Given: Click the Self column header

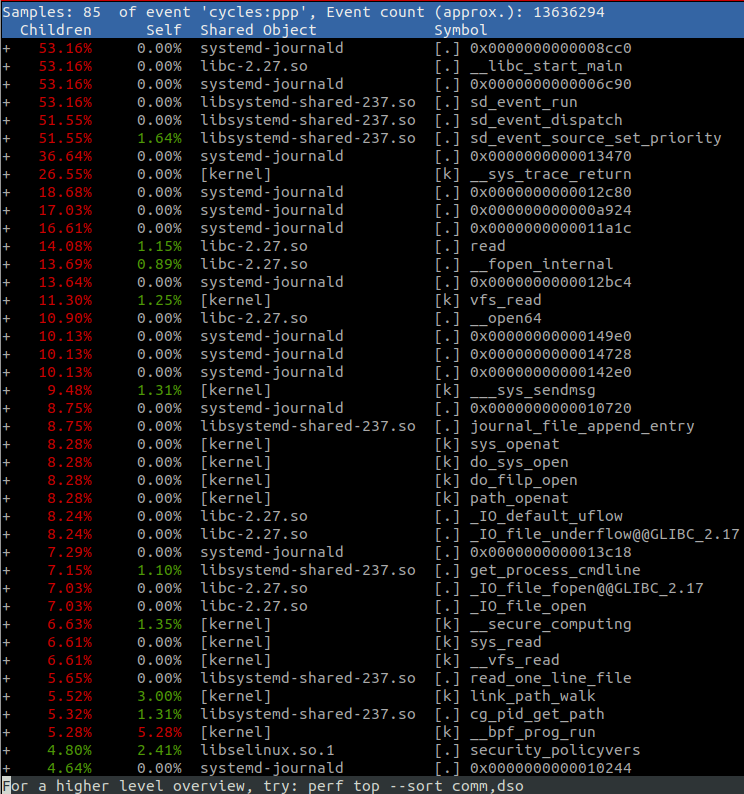Looking at the screenshot, I should [164, 30].
